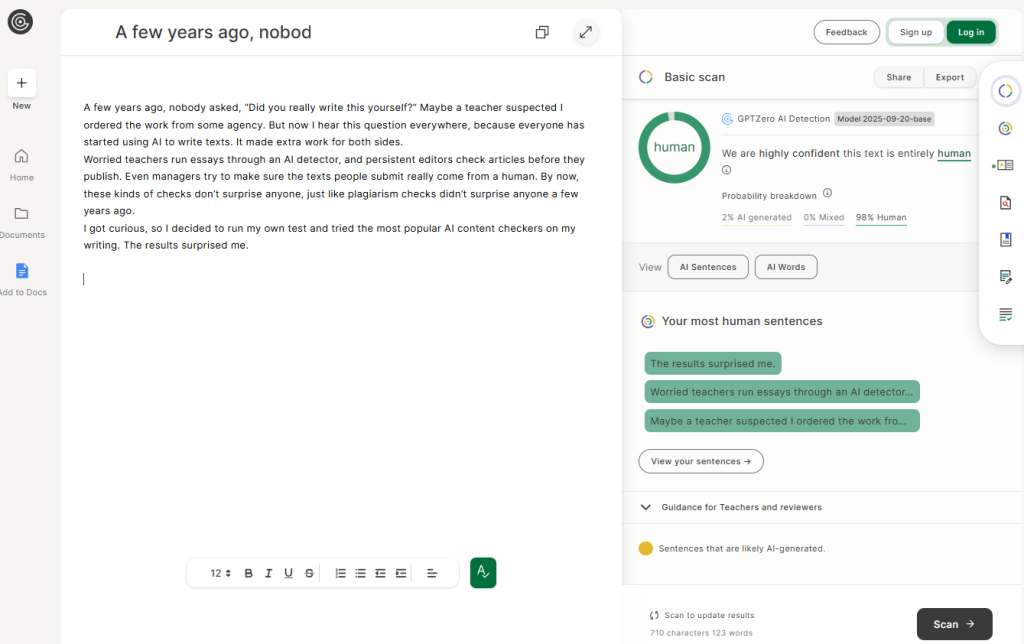1024x644 pixels.
Task: Click the green spell check button
Action: coord(483,573)
